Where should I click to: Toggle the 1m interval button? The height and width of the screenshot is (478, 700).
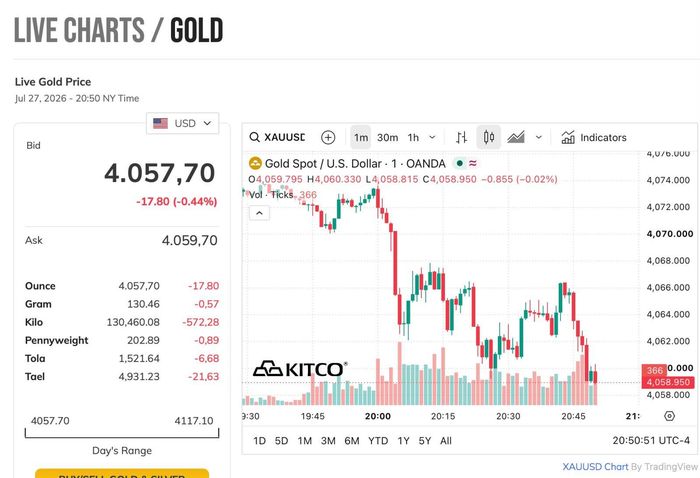[361, 137]
